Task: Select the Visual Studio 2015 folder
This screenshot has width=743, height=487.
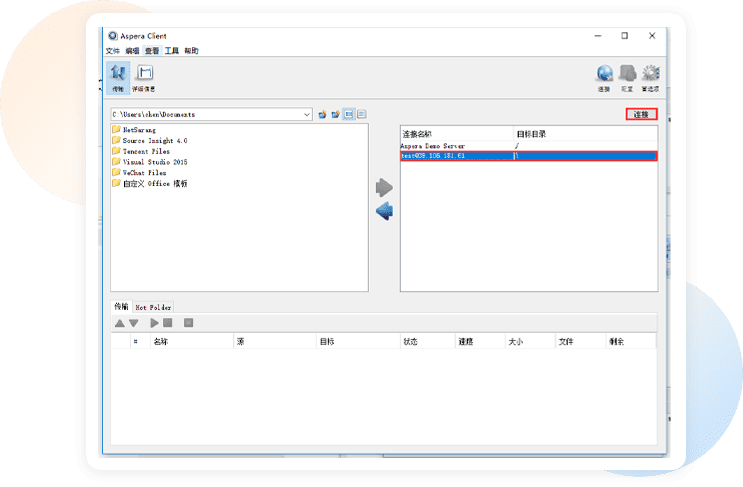Action: [154, 162]
